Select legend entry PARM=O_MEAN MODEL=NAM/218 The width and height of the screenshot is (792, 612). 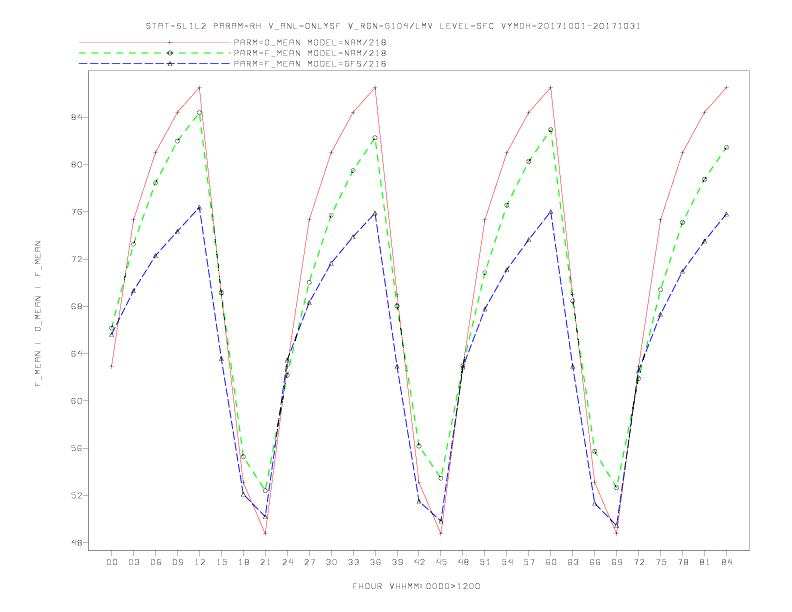coord(310,42)
